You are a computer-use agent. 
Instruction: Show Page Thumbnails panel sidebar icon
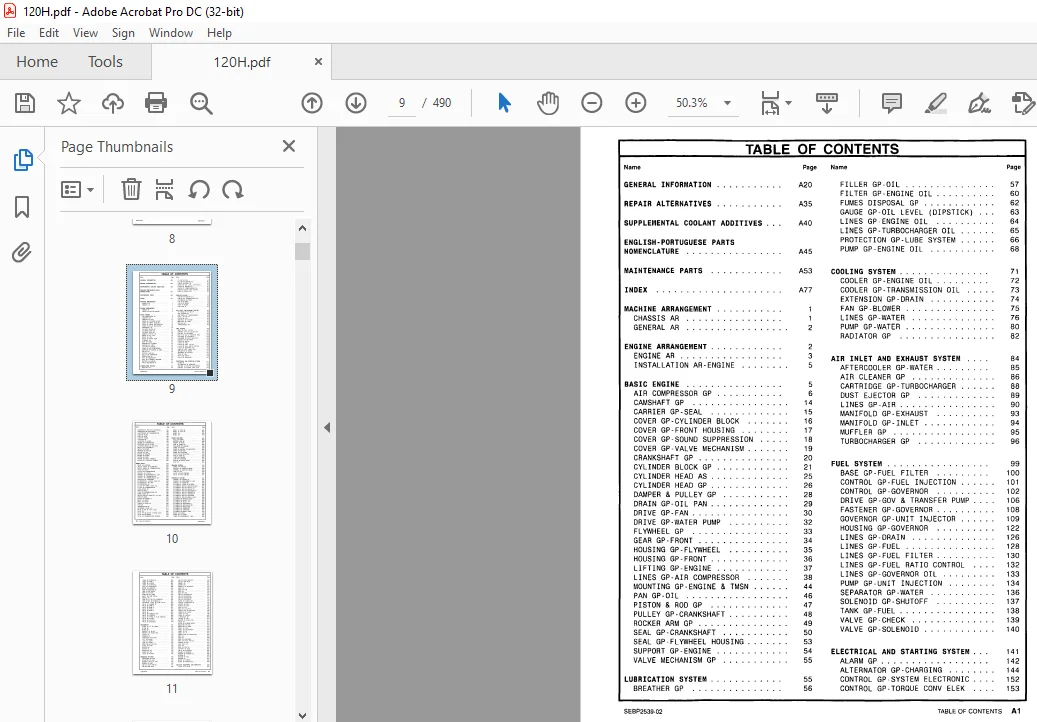point(22,160)
